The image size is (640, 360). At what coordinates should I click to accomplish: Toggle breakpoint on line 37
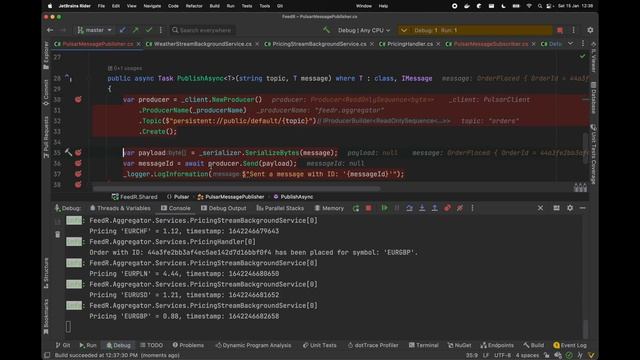(x=78, y=174)
